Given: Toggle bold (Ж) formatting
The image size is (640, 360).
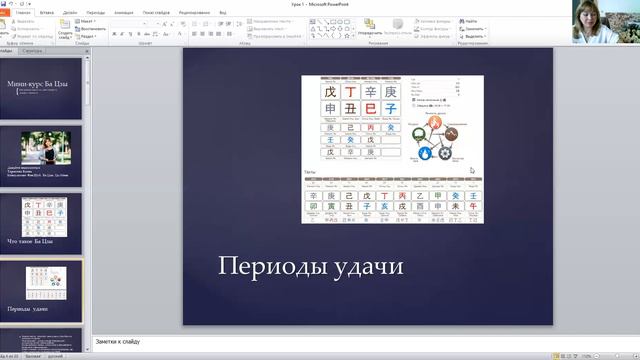Looking at the screenshot, I should [114, 34].
